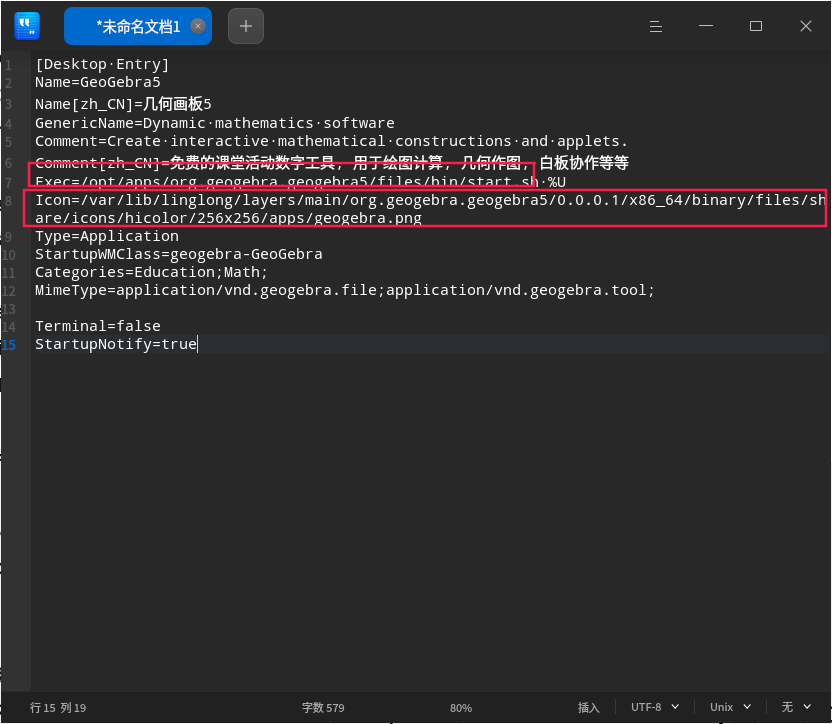The height and width of the screenshot is (724, 832).
Task: Click line number 15 in the gutter
Action: [x=8, y=345]
